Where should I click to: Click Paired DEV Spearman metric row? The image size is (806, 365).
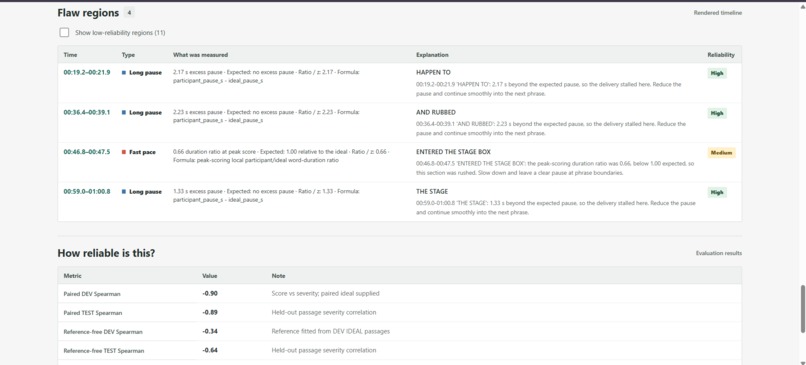tap(399, 294)
